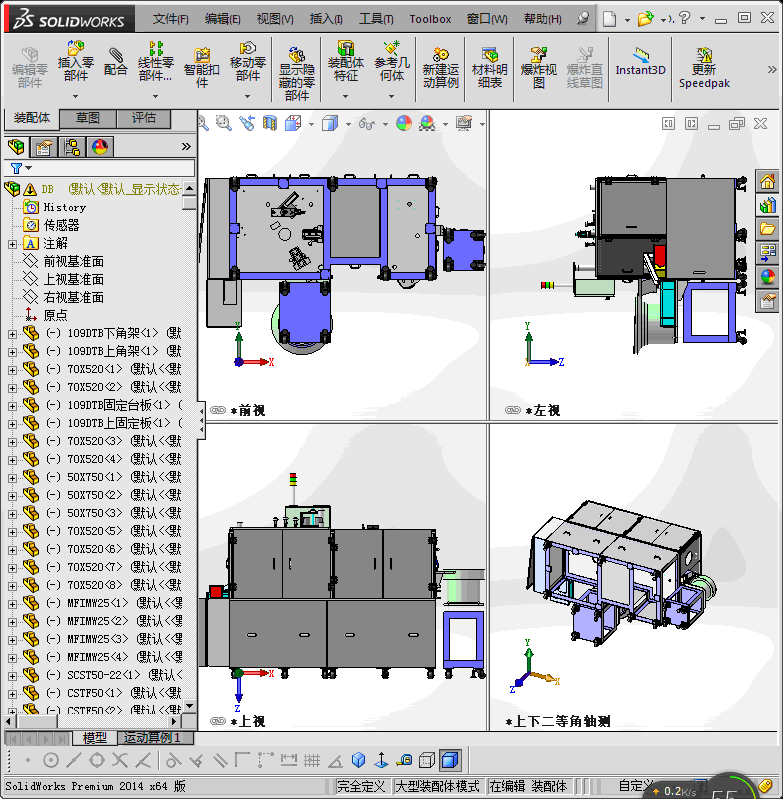
Task: Select 前视基准面 in feature tree
Action: (74, 261)
